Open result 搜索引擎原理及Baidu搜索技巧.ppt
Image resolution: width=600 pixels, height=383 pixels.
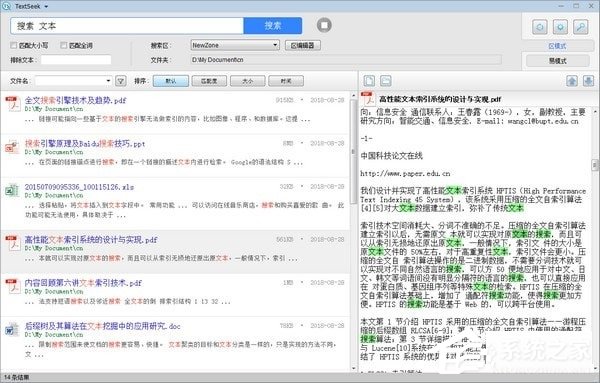85,143
